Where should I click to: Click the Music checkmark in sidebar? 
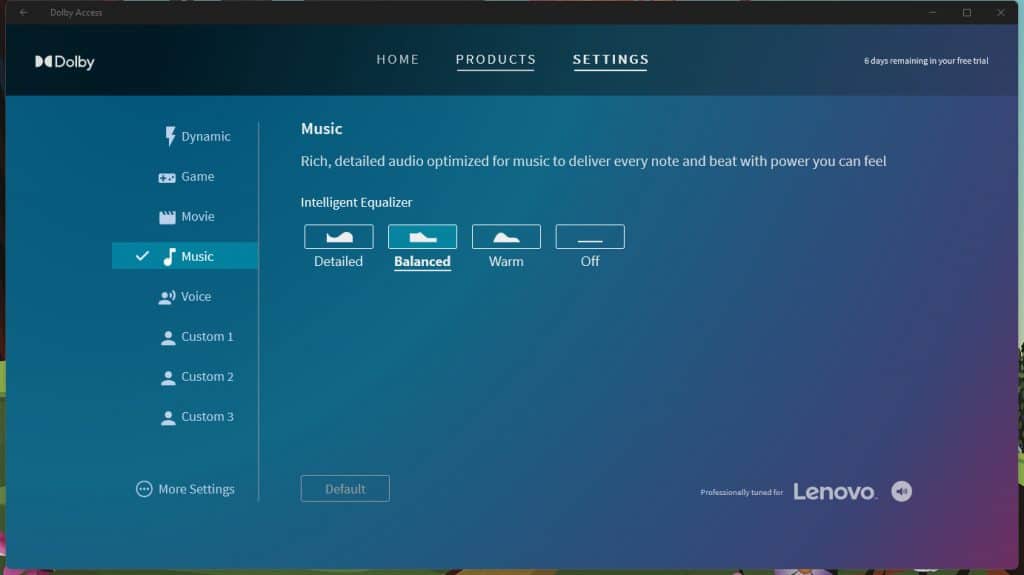[142, 255]
